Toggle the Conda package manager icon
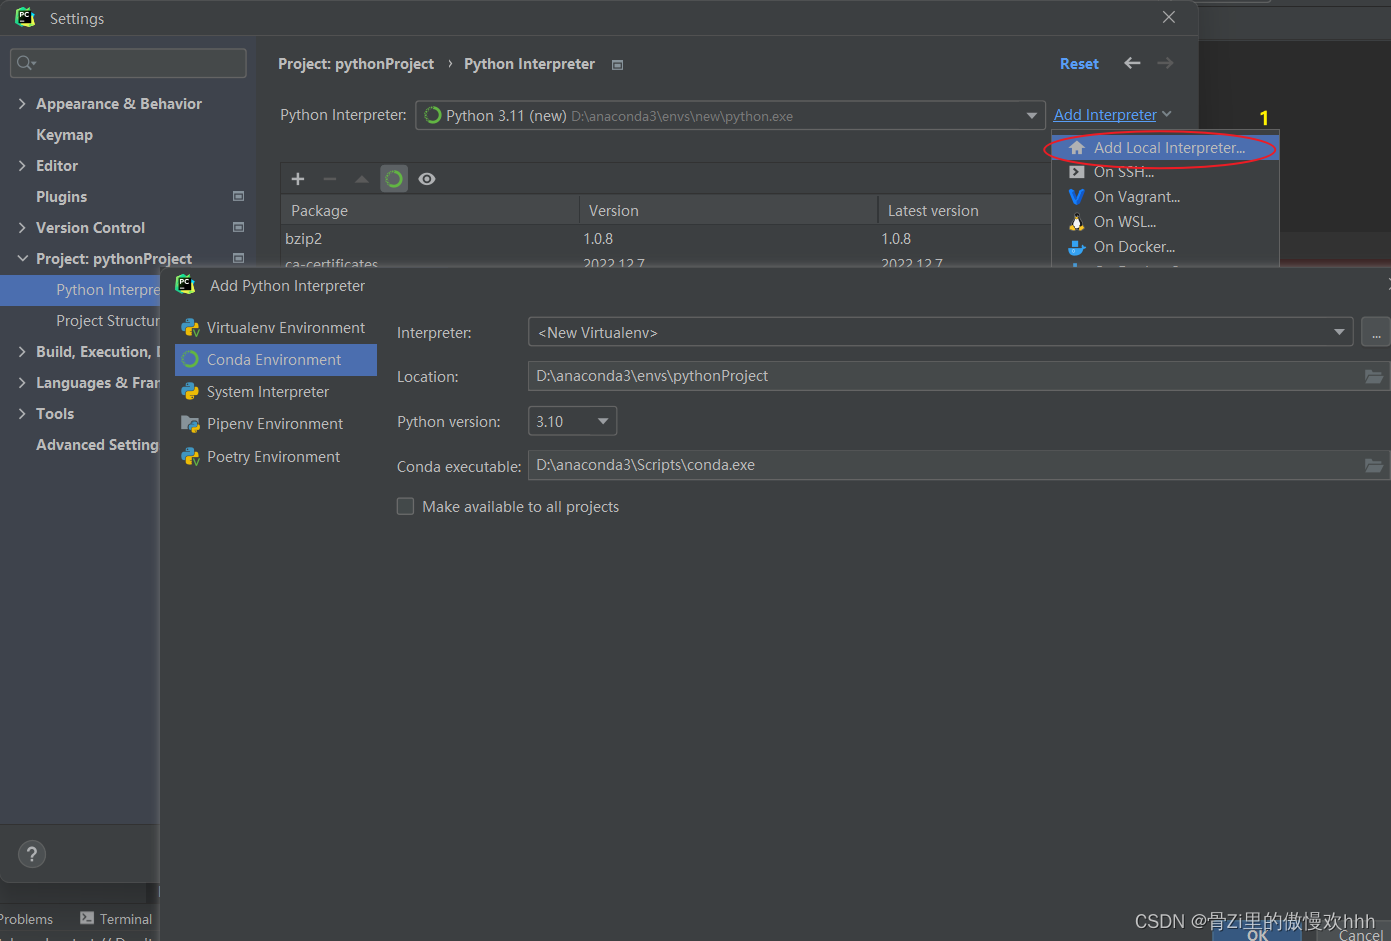The height and width of the screenshot is (941, 1391). (394, 179)
